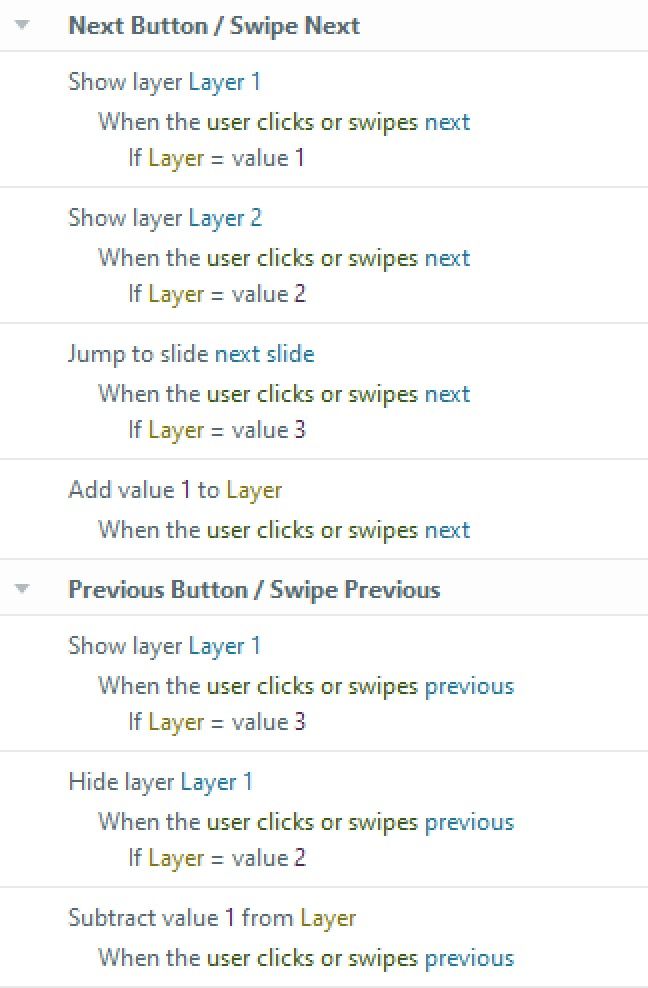Click the Layer variable in the Add value trigger
Screen dimensions: 648x988
[254, 490]
